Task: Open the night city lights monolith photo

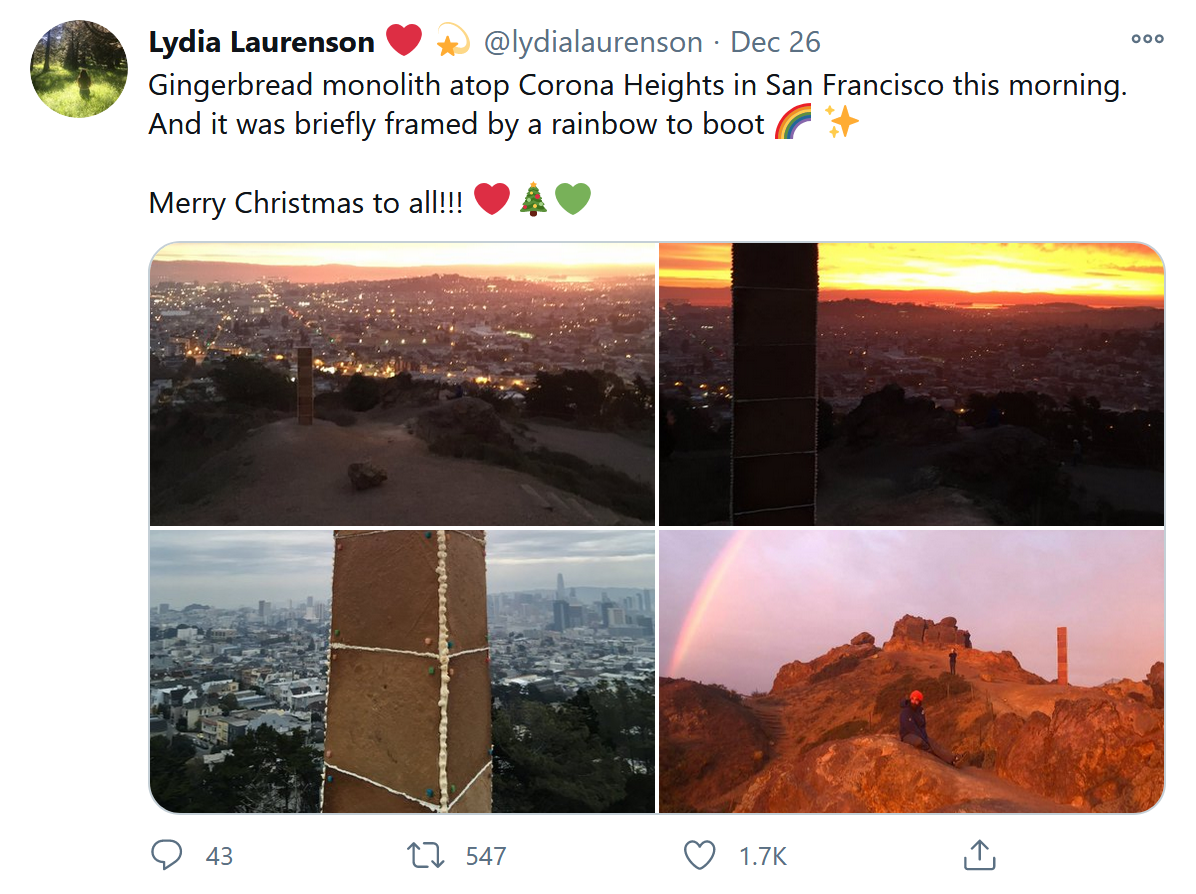Action: pos(402,384)
